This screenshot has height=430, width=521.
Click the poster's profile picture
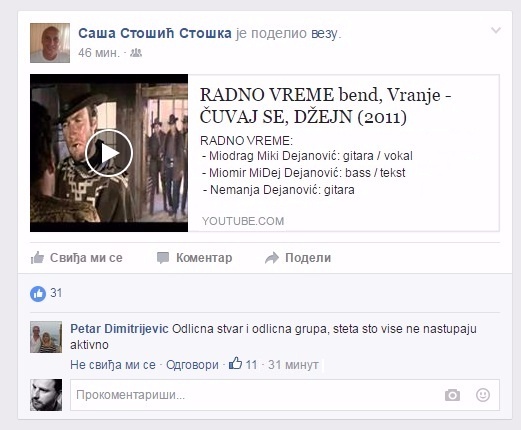(50, 43)
